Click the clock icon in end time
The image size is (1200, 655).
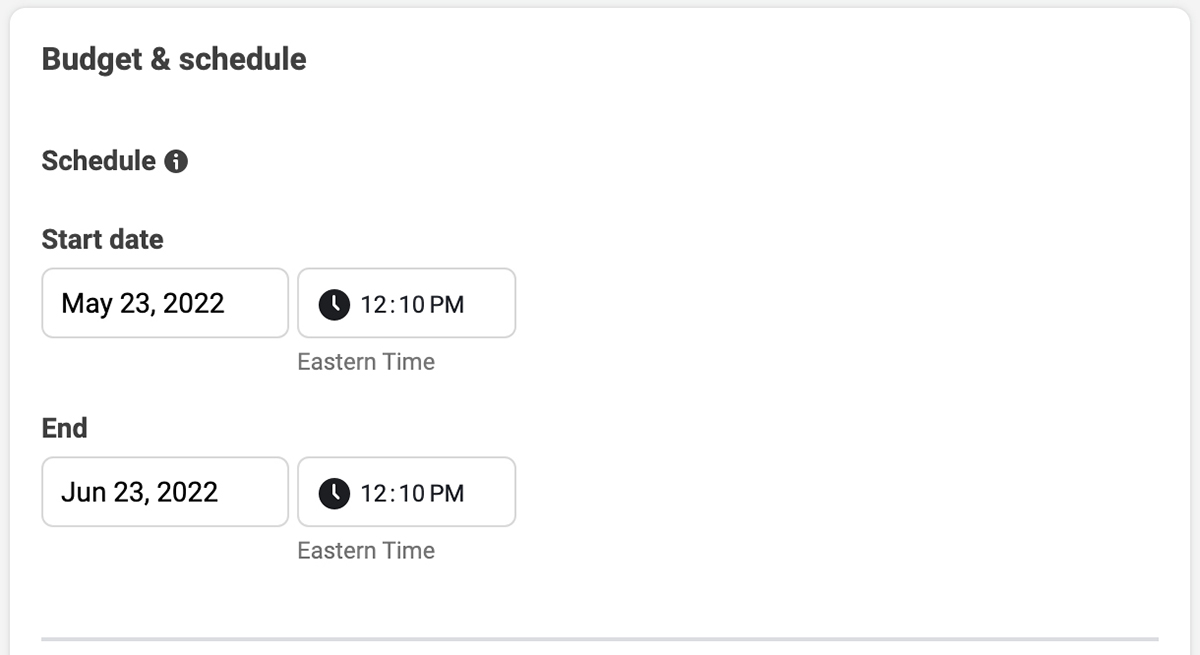(x=334, y=493)
